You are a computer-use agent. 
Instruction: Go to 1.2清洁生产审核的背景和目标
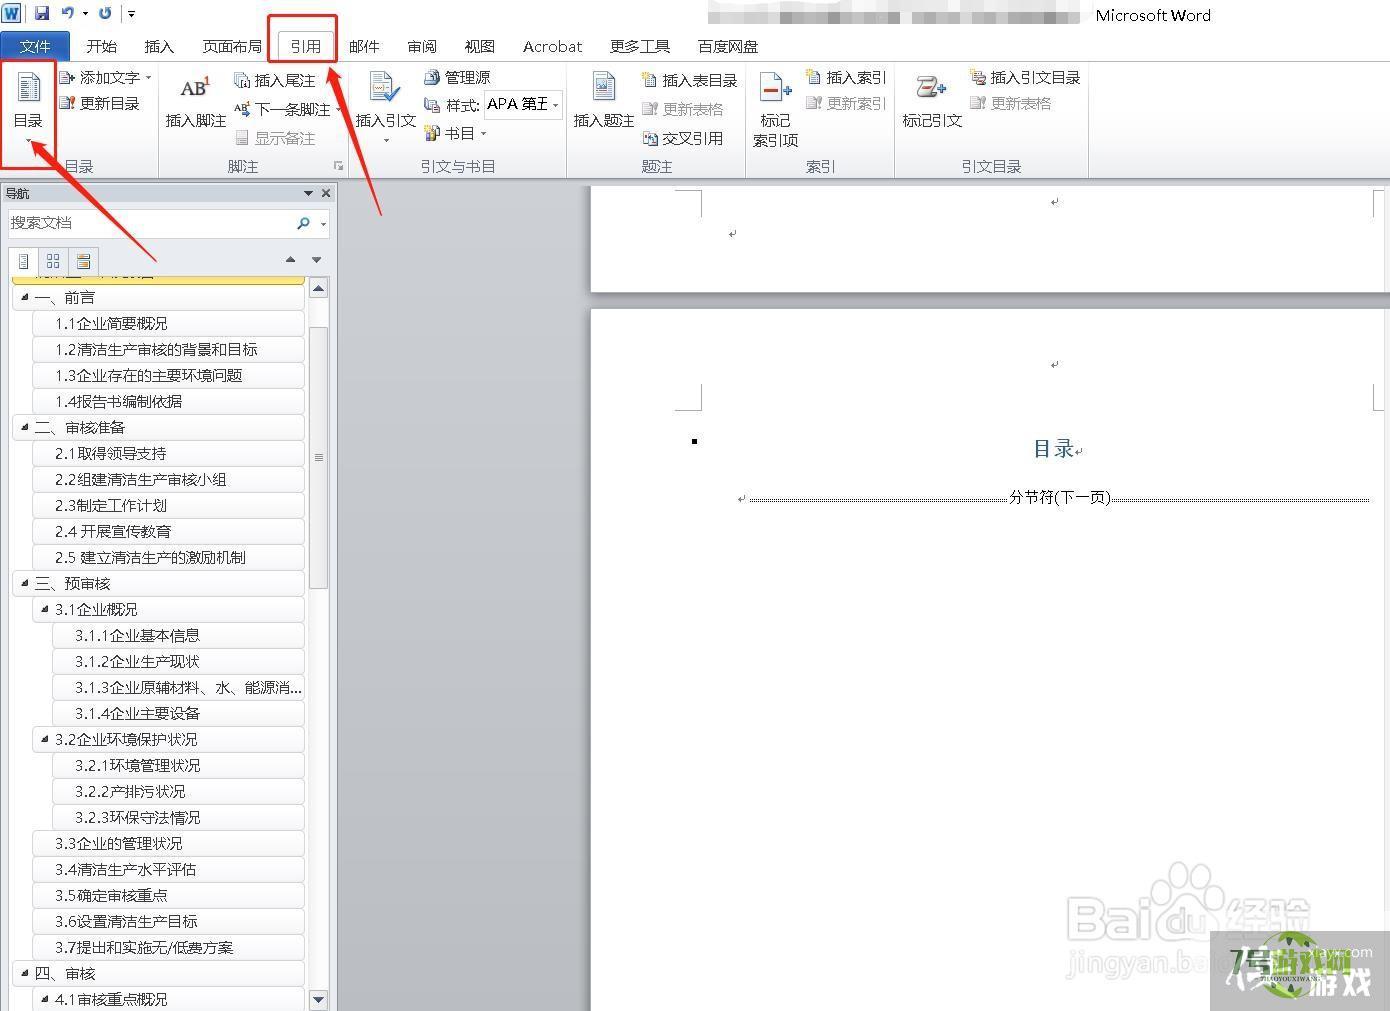168,349
